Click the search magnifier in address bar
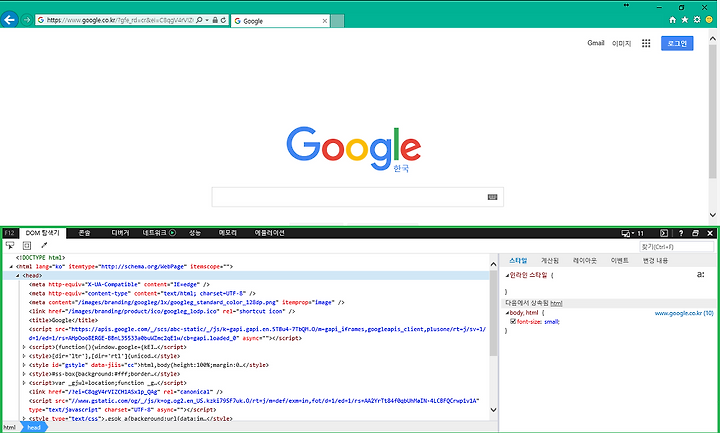The image size is (720, 433). (x=199, y=20)
